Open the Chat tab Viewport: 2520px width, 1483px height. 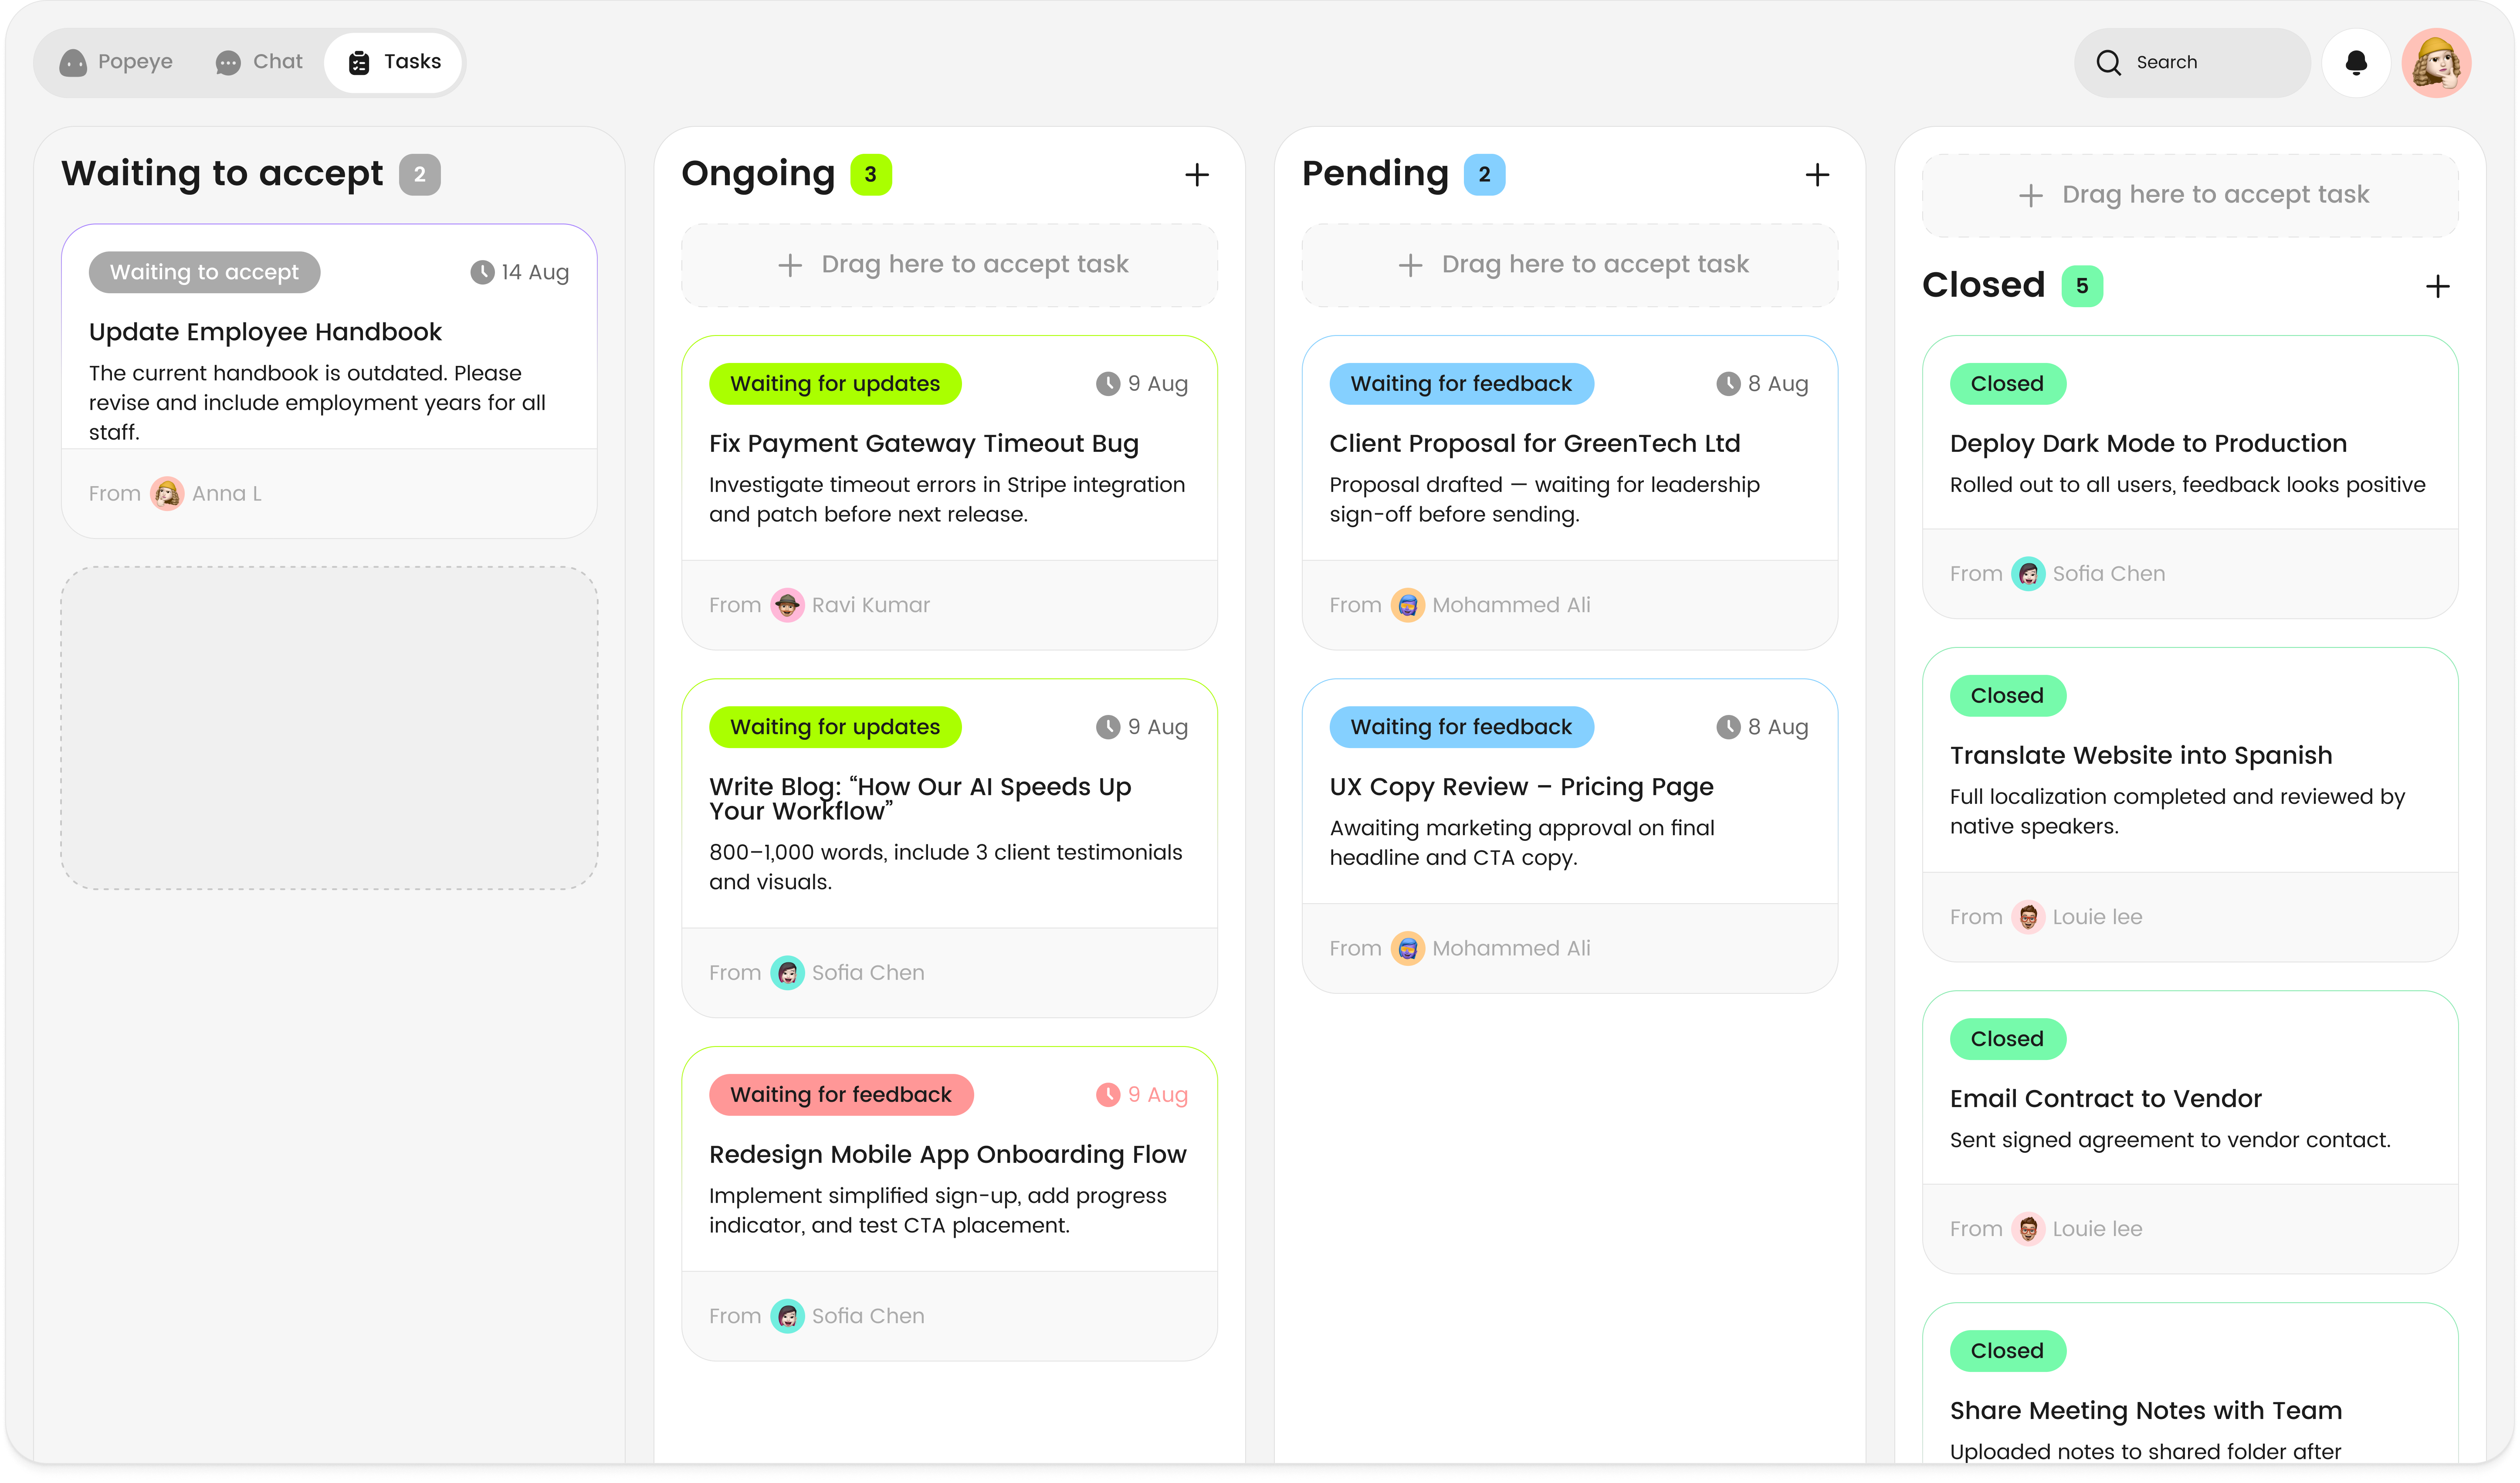coord(259,62)
